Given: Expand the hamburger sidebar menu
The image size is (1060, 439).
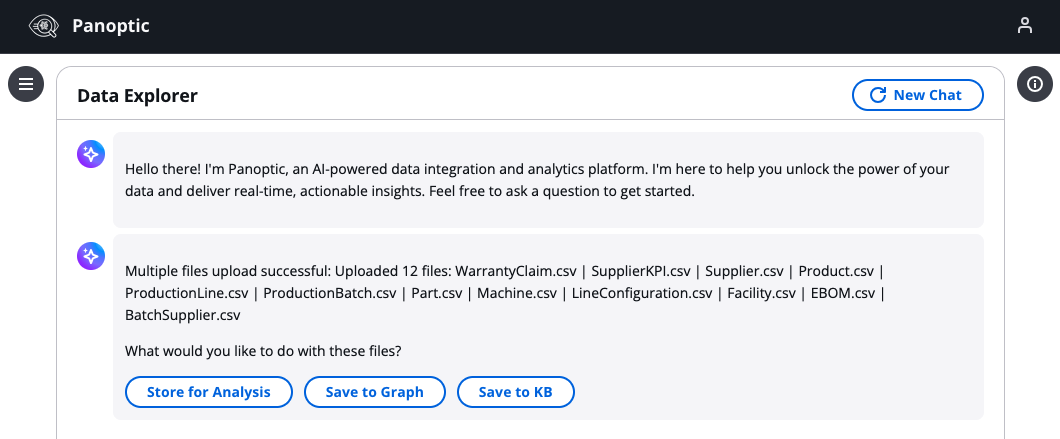Looking at the screenshot, I should [26, 84].
